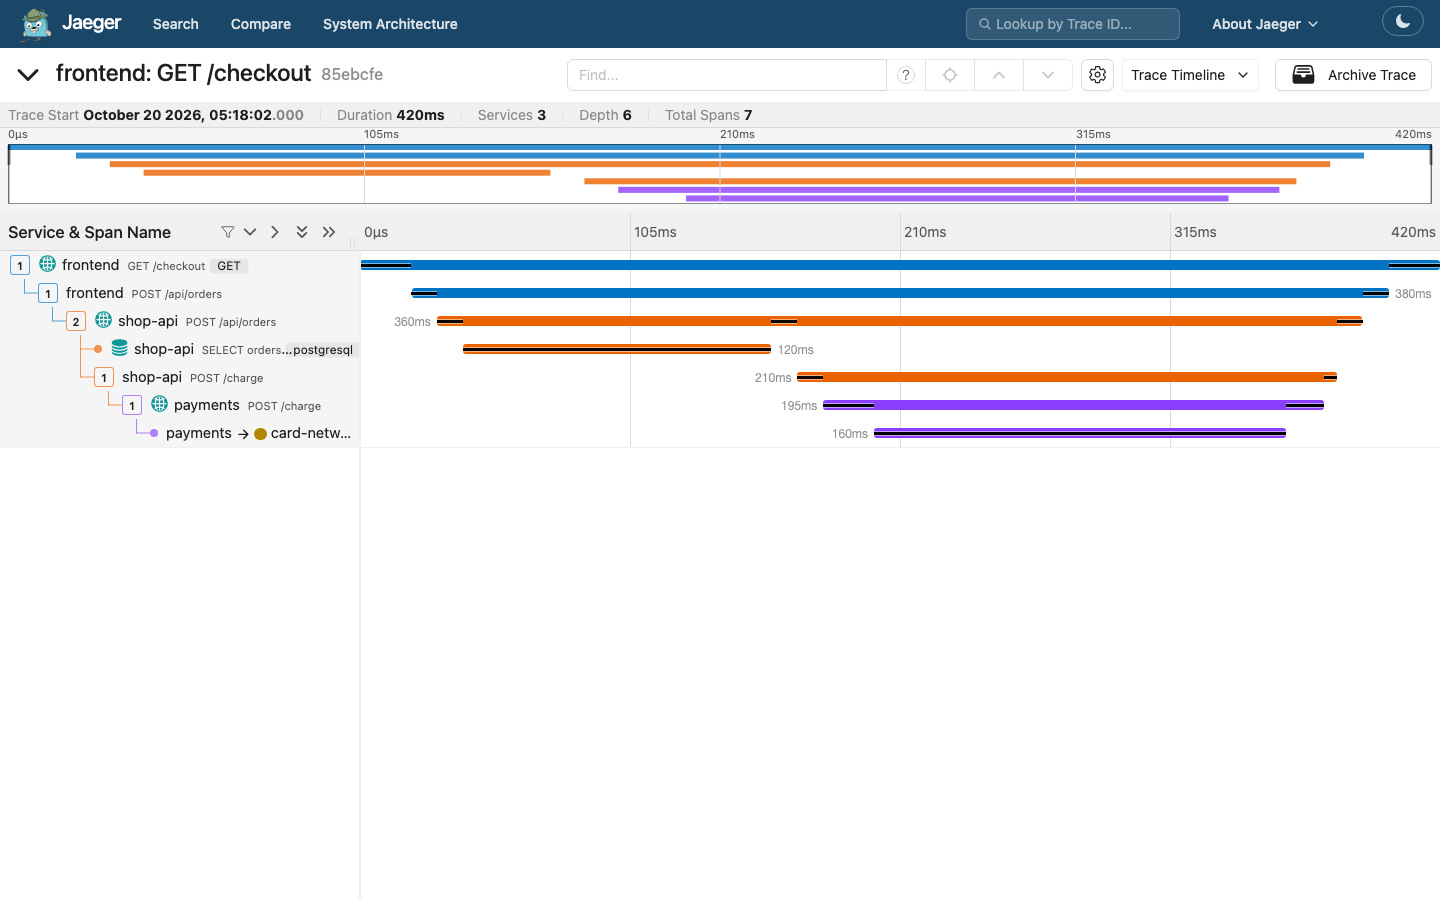Viewport: 1440px width, 900px height.
Task: Click the frontend GET /checkout blue timeline bar
Action: click(900, 265)
